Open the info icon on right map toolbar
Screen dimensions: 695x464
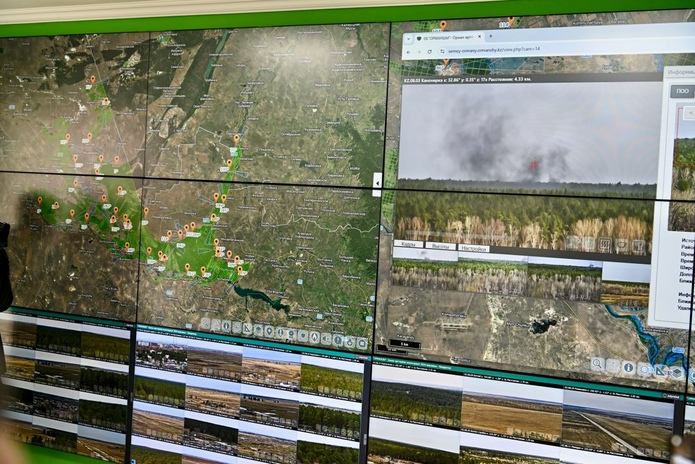point(628,367)
